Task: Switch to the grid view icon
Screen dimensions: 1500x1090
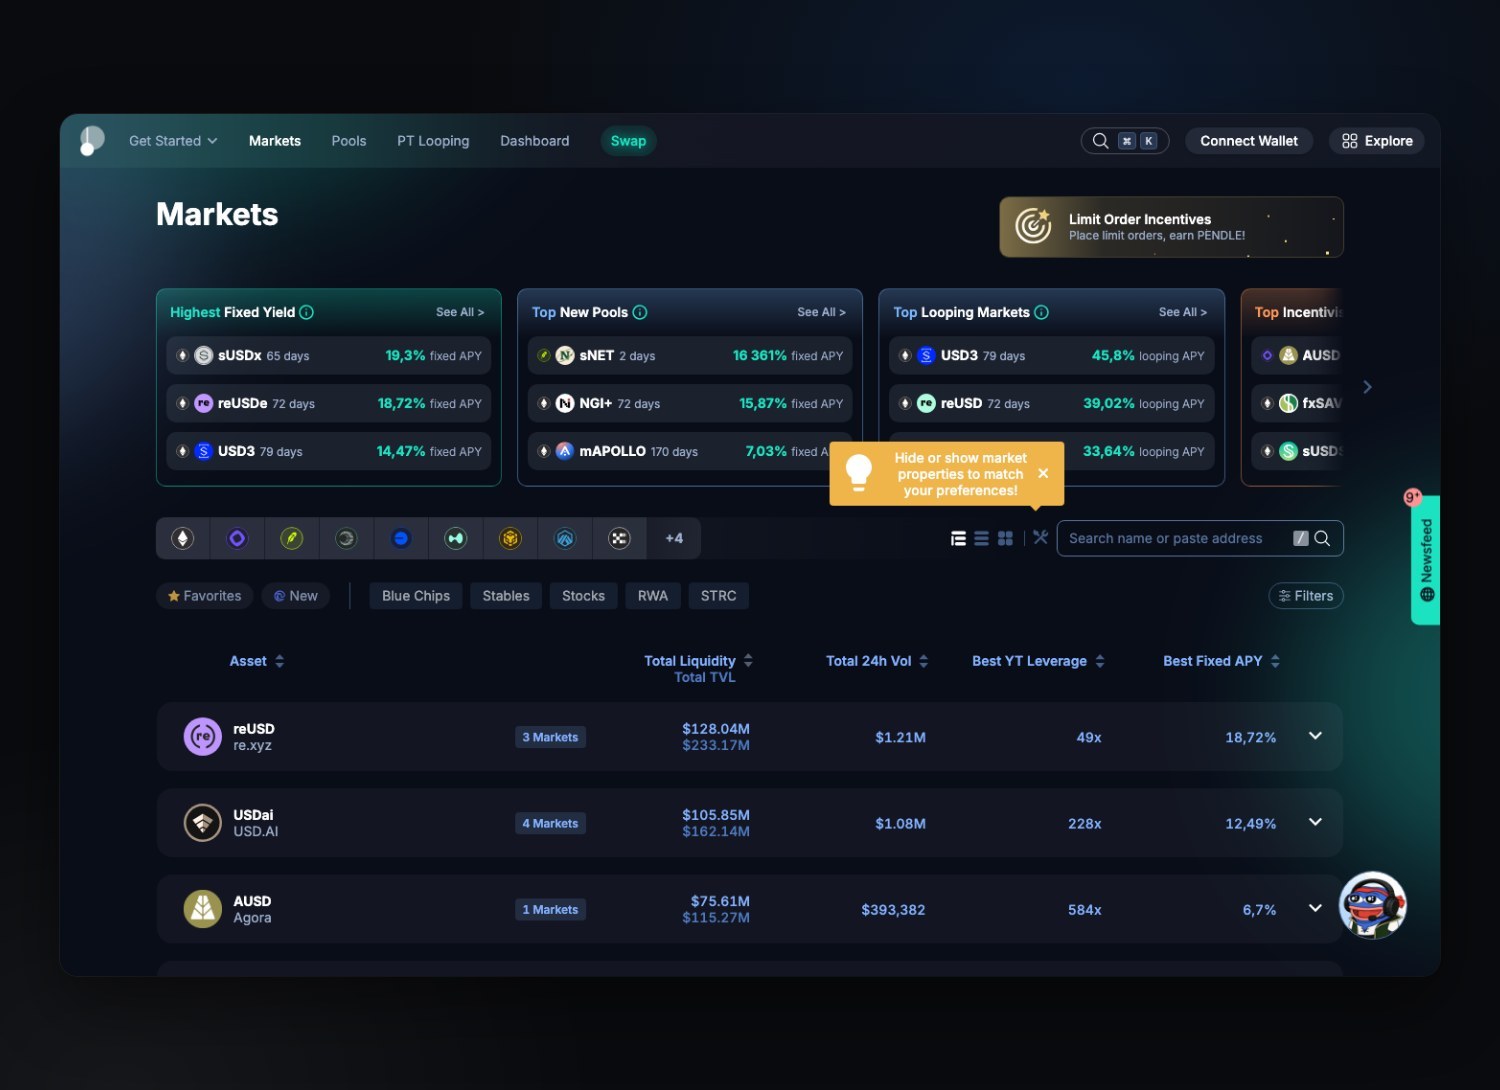Action: (1005, 538)
